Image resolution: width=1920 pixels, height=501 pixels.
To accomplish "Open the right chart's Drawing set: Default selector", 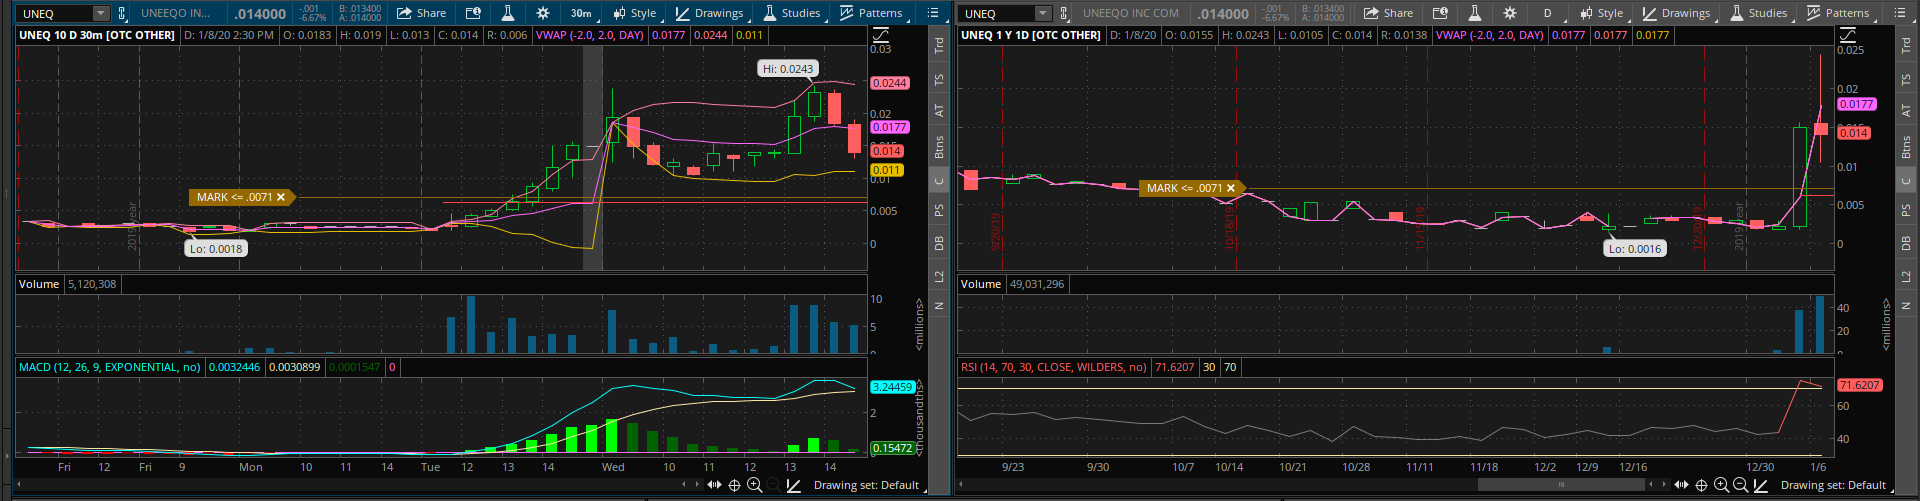I will coord(1832,485).
